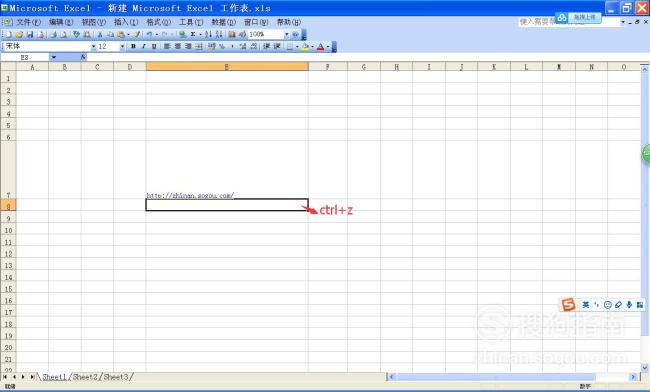Click the Copy icon in toolbar
650x392 pixels.
click(111, 34)
